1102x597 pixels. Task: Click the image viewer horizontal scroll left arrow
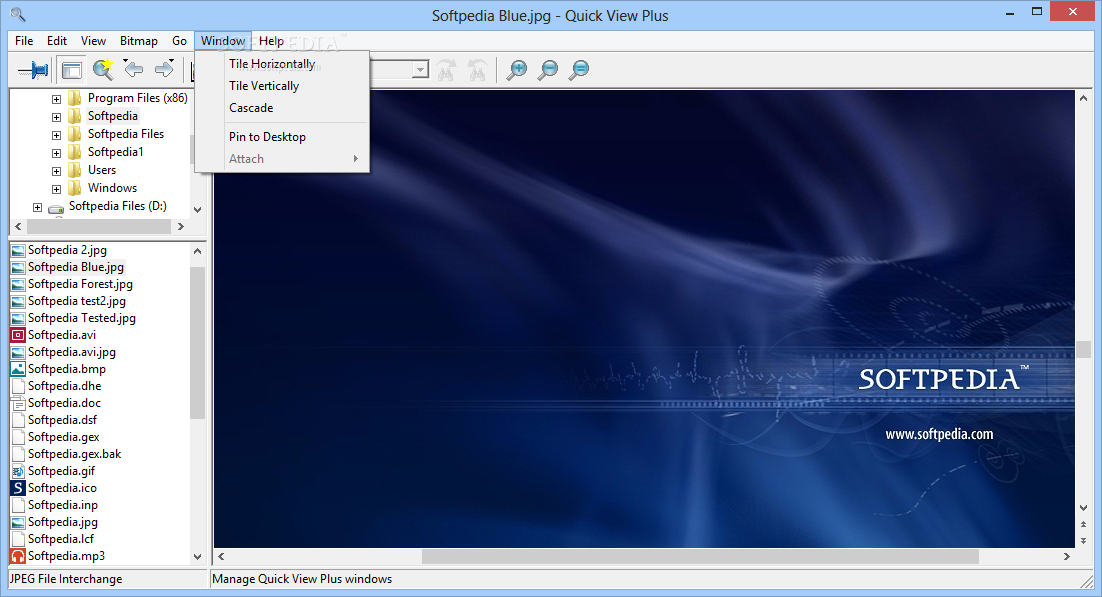[221, 556]
